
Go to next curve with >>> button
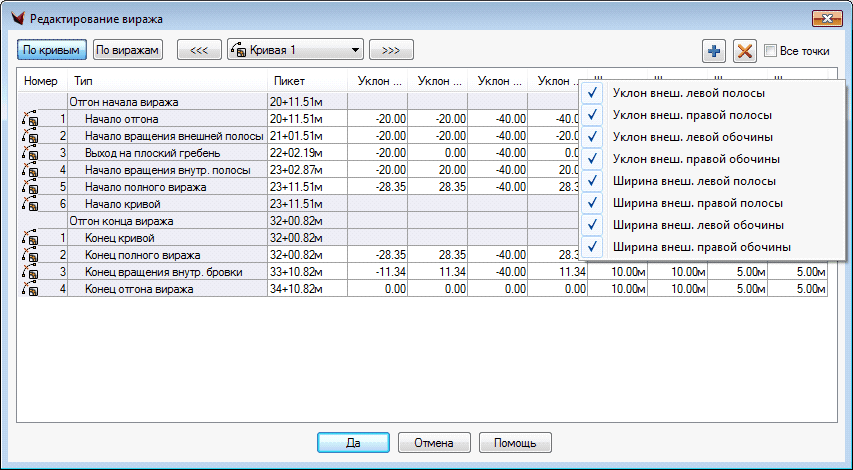(x=391, y=49)
